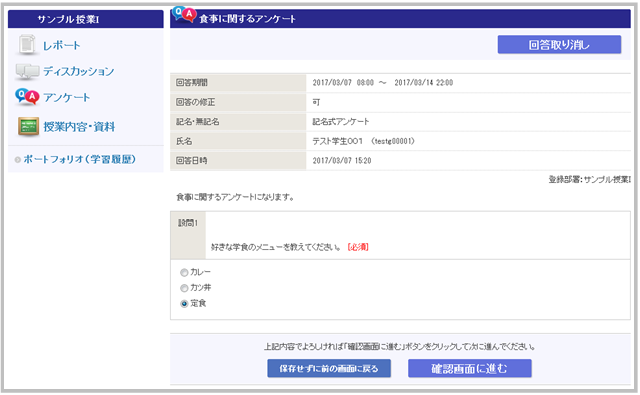This screenshot has width=640, height=395.
Task: Click the 好きな学食のメニュー question text
Action: point(276,247)
